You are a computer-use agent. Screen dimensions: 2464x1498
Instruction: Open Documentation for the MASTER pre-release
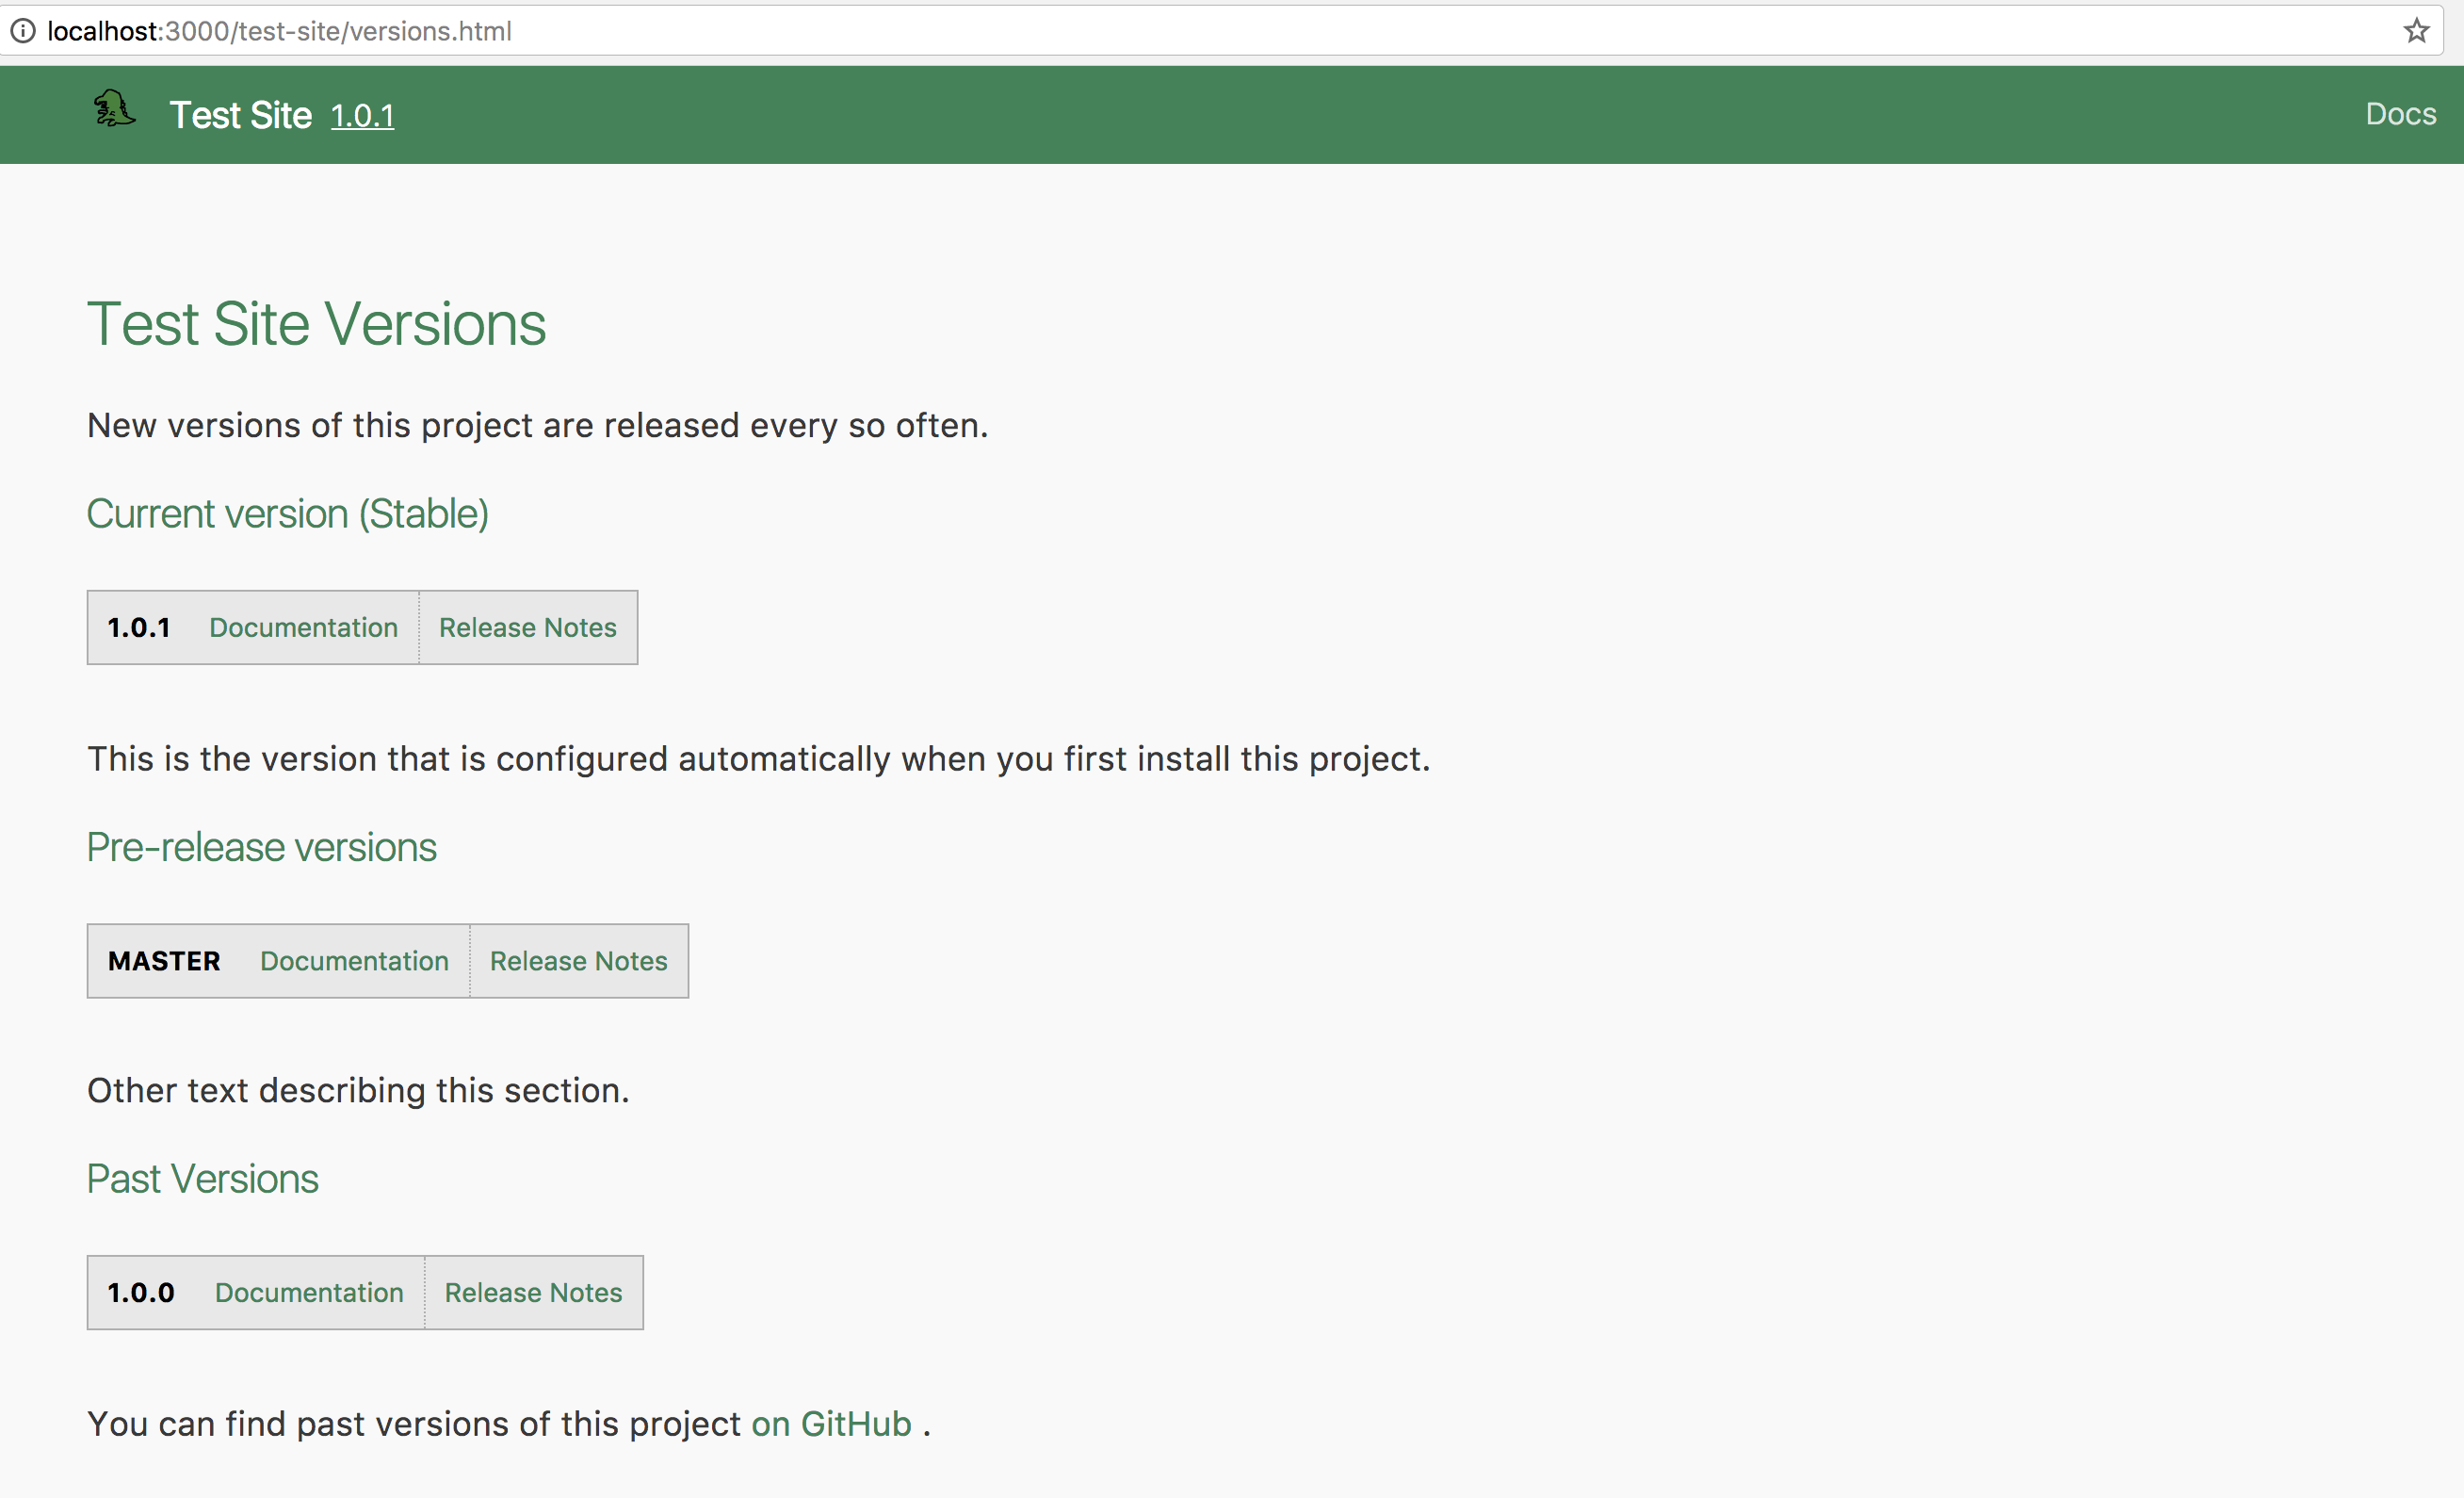pyautogui.click(x=354, y=960)
